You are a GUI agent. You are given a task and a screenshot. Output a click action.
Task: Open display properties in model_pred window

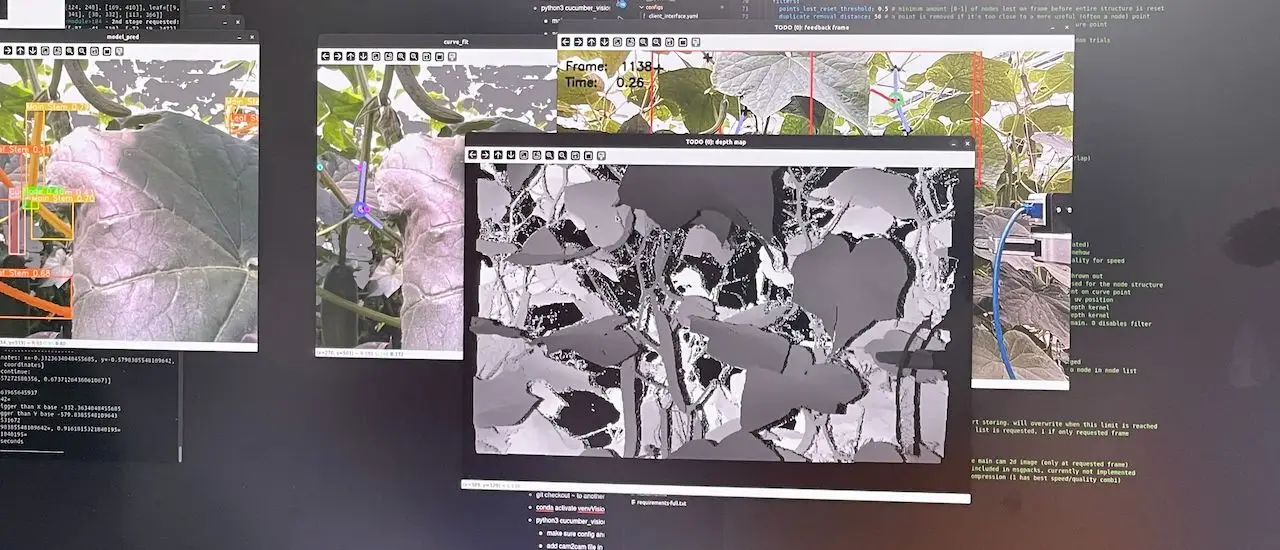[119, 51]
